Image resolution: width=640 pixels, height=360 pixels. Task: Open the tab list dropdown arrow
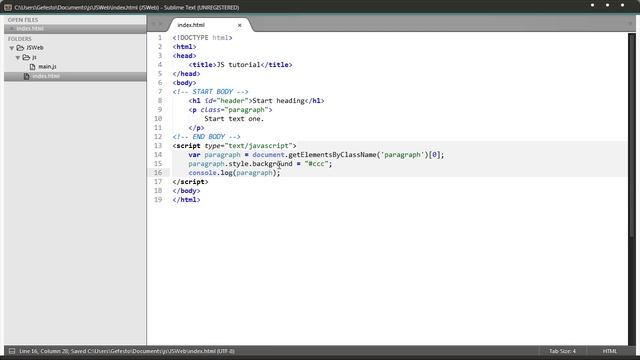(630, 24)
